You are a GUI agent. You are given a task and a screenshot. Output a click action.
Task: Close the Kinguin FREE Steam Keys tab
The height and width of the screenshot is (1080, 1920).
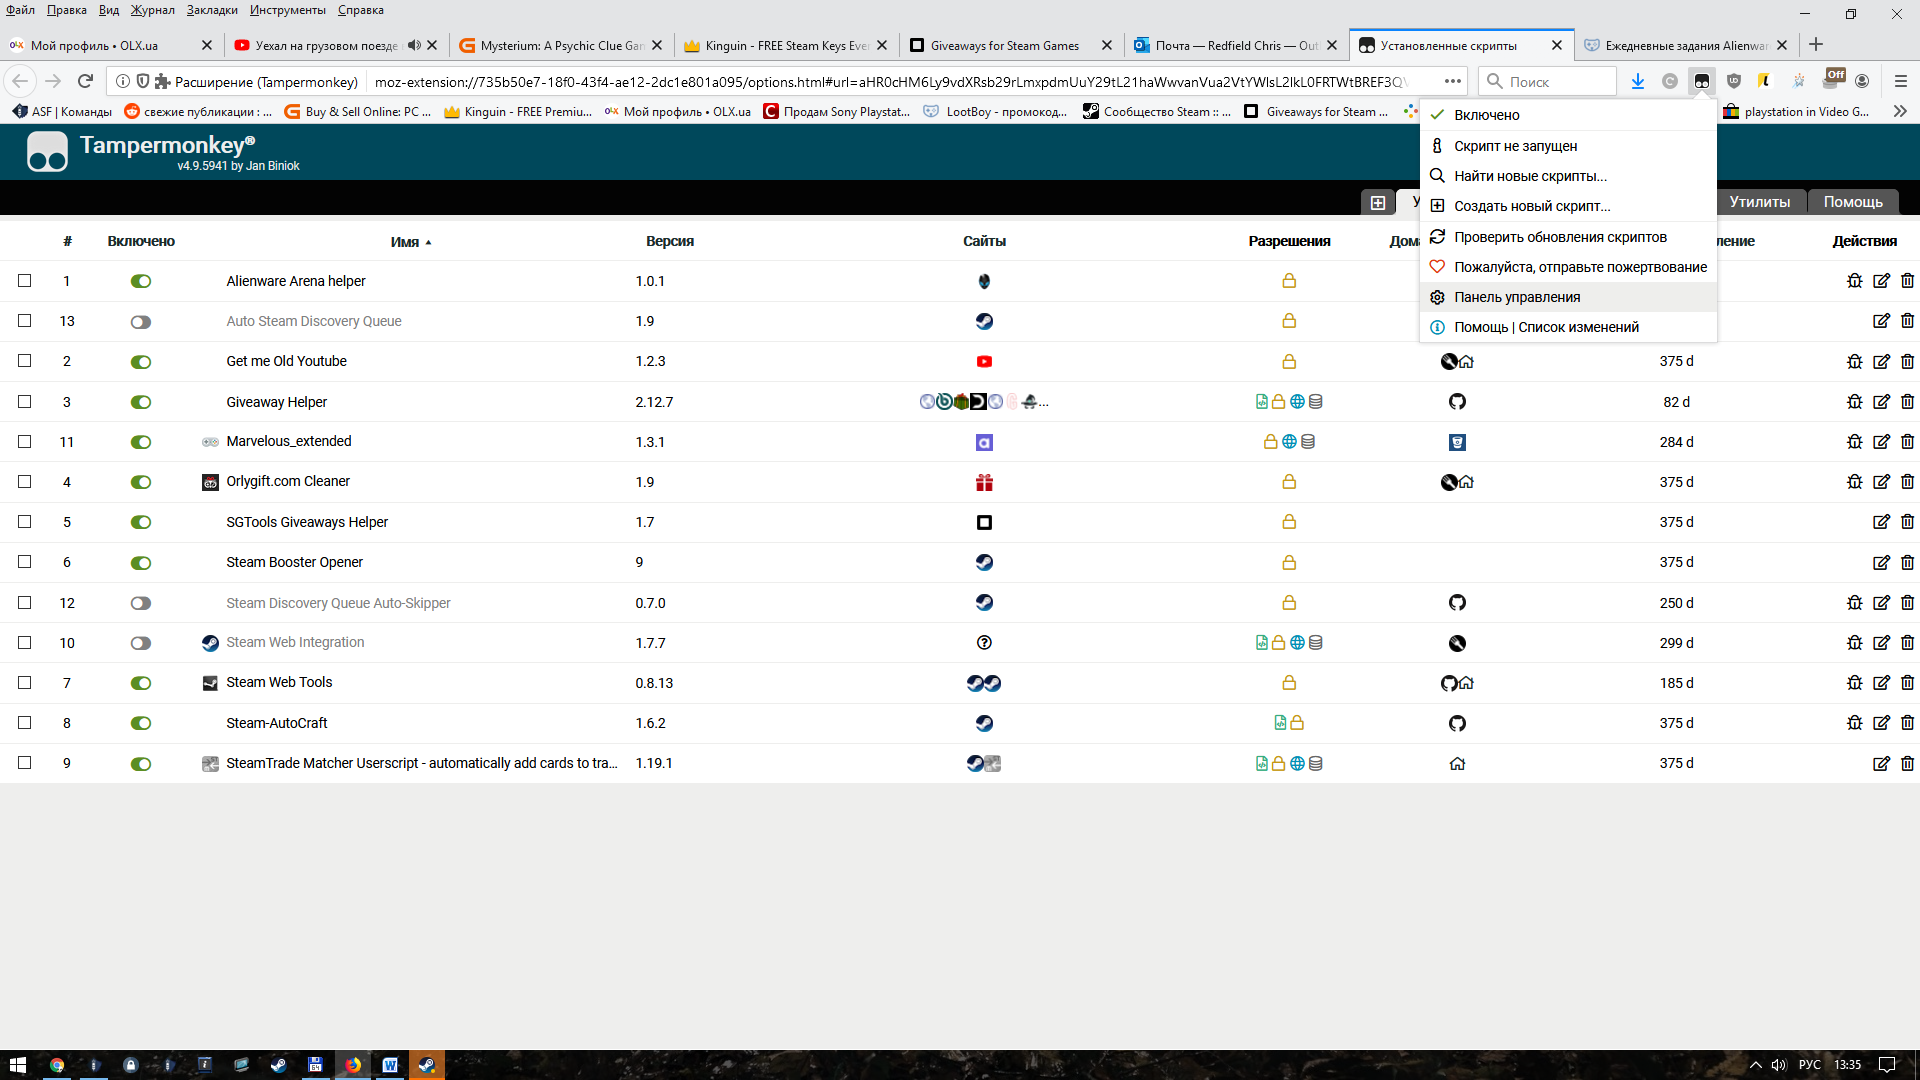click(881, 45)
